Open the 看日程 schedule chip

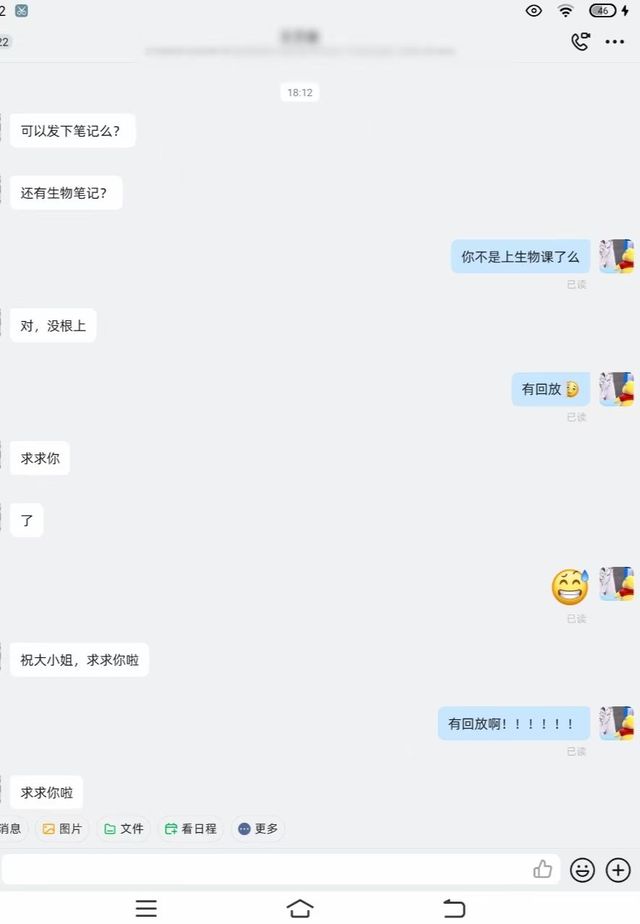coord(191,829)
